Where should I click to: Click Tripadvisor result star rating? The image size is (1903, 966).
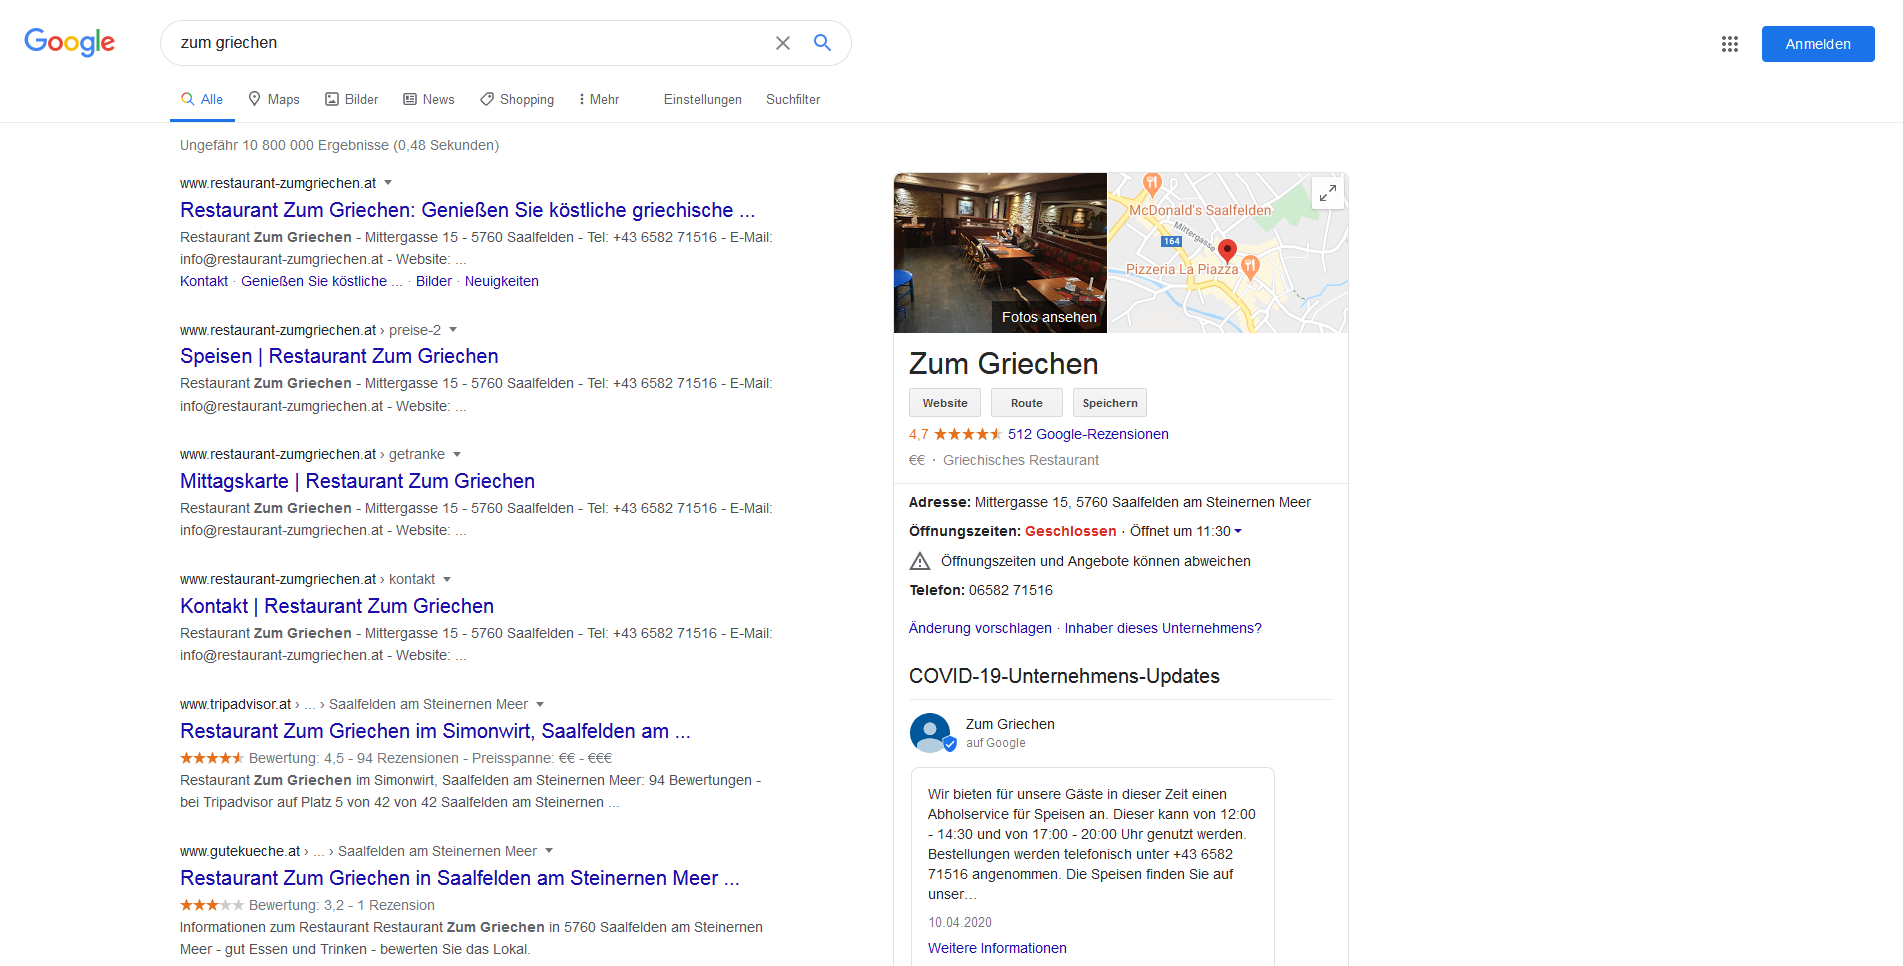click(x=211, y=758)
